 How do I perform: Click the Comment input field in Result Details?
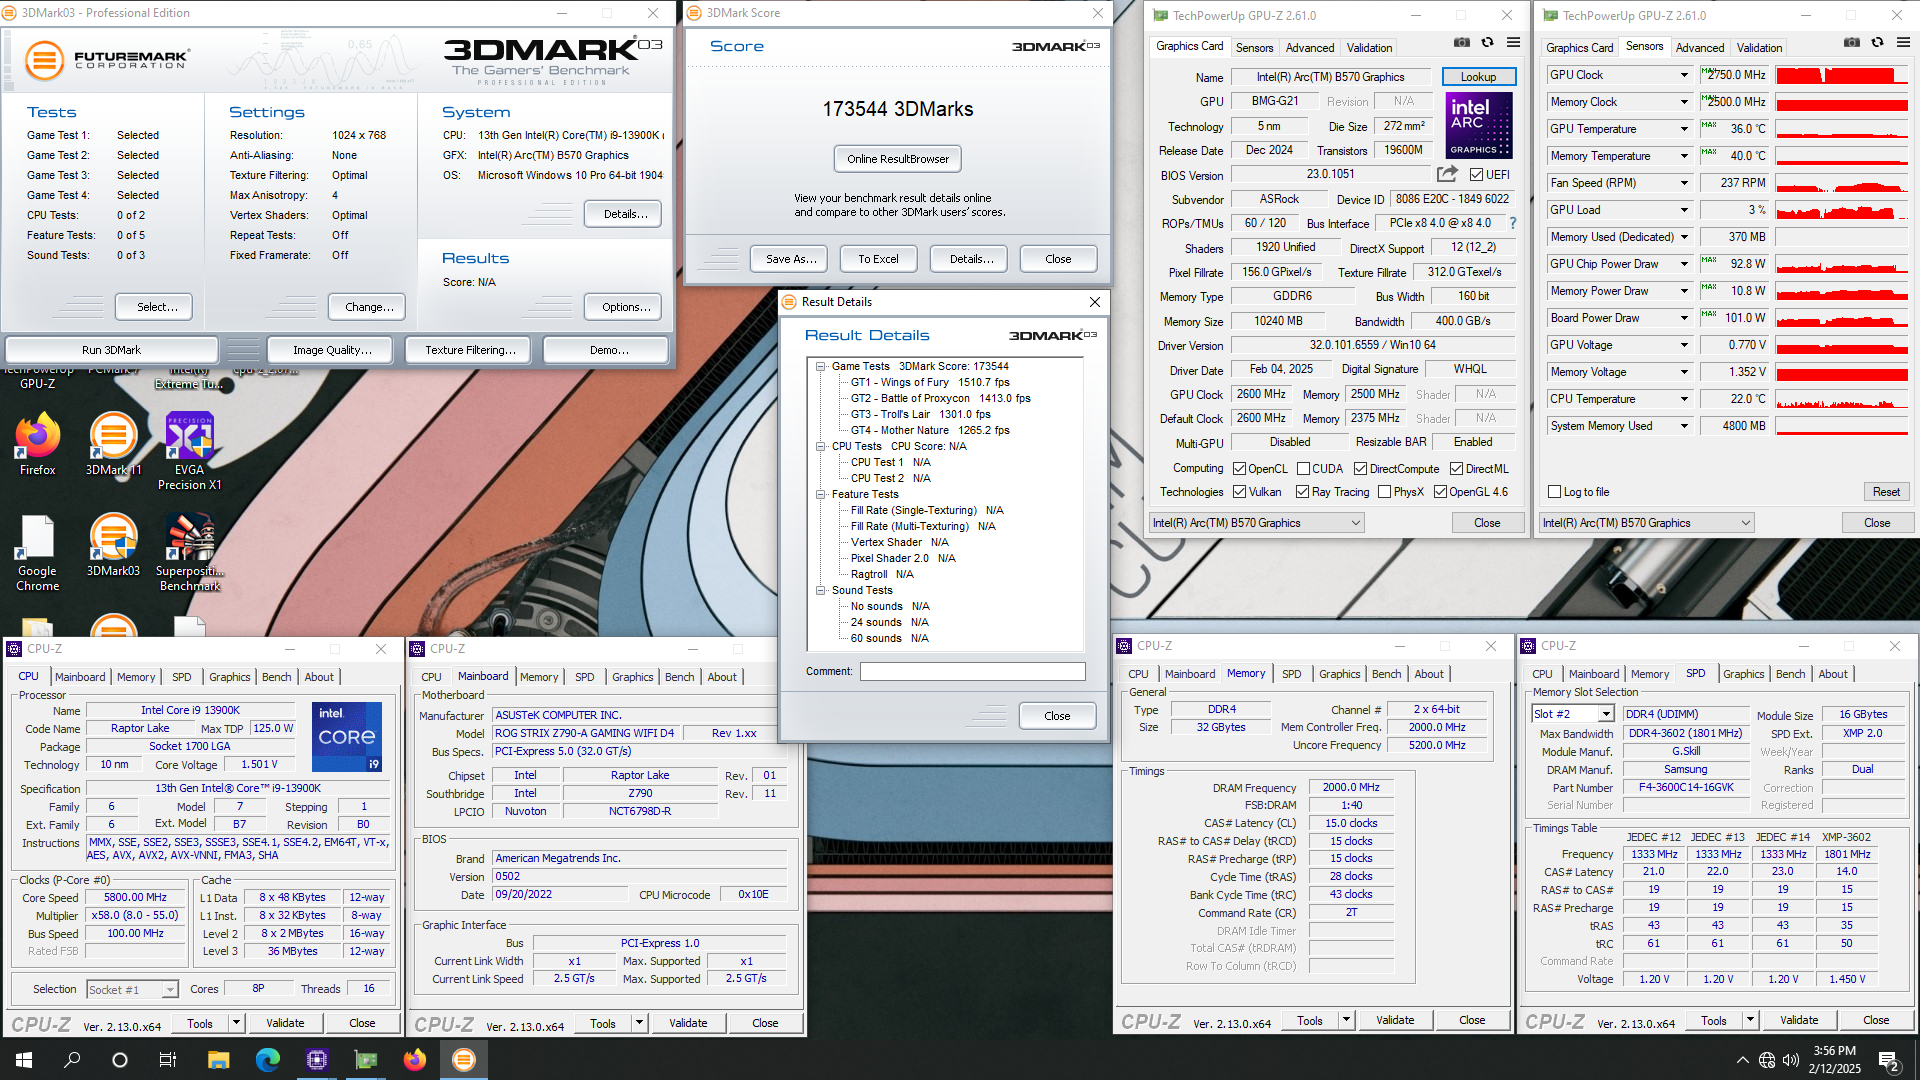pyautogui.click(x=972, y=672)
